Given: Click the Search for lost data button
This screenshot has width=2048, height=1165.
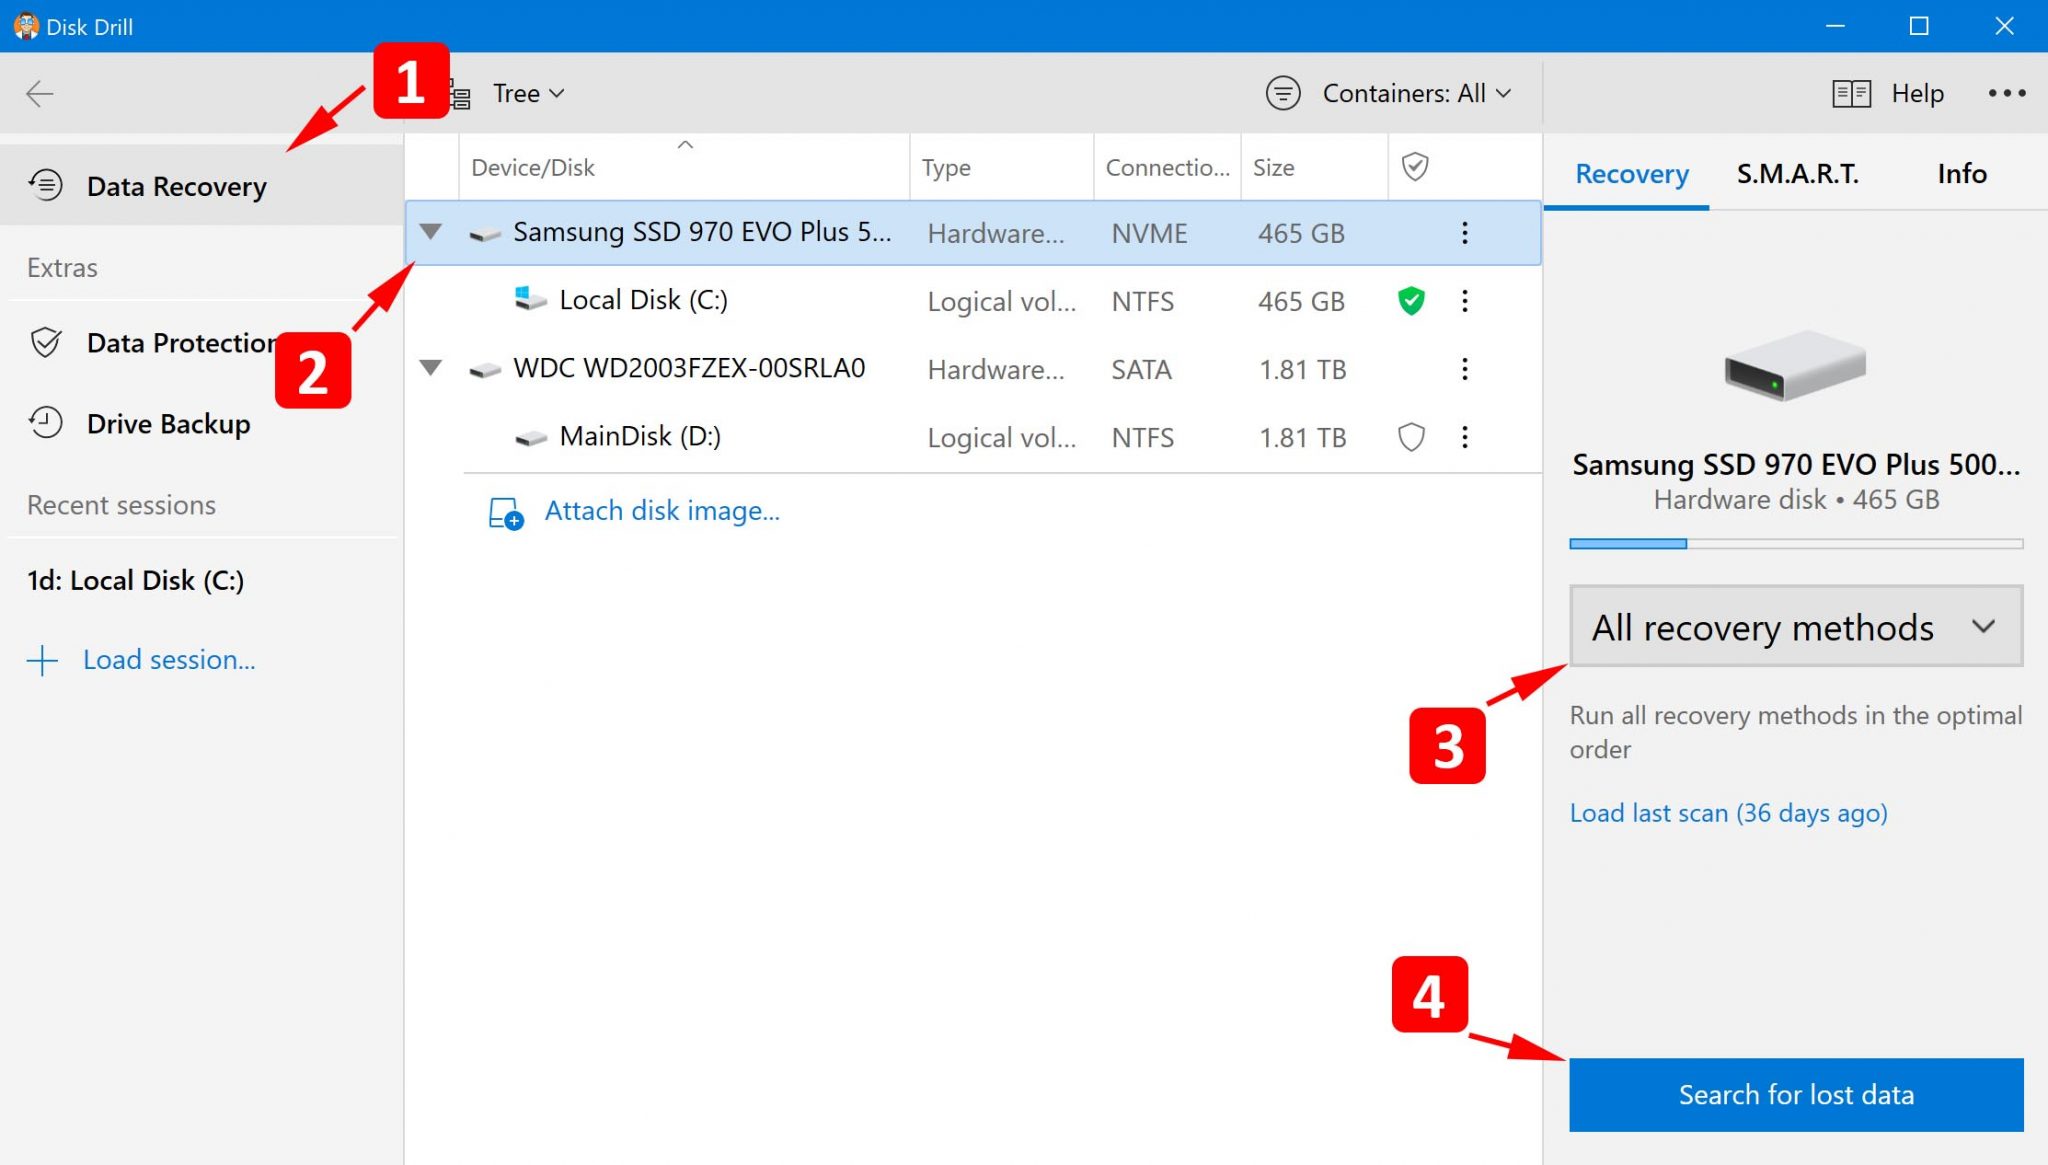Looking at the screenshot, I should click(x=1796, y=1094).
